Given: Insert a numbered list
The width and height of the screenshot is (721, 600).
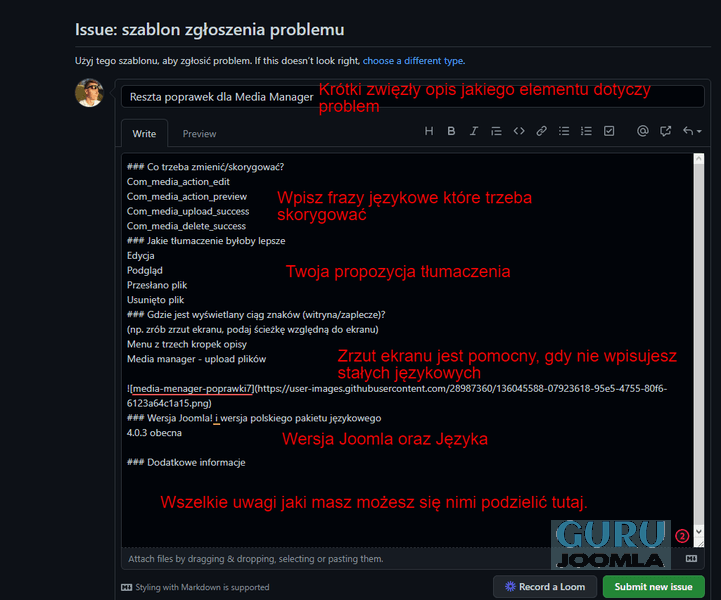Looking at the screenshot, I should coord(586,131).
